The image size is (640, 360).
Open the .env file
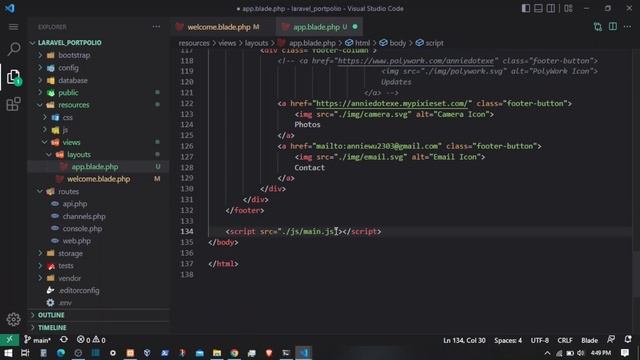64,303
